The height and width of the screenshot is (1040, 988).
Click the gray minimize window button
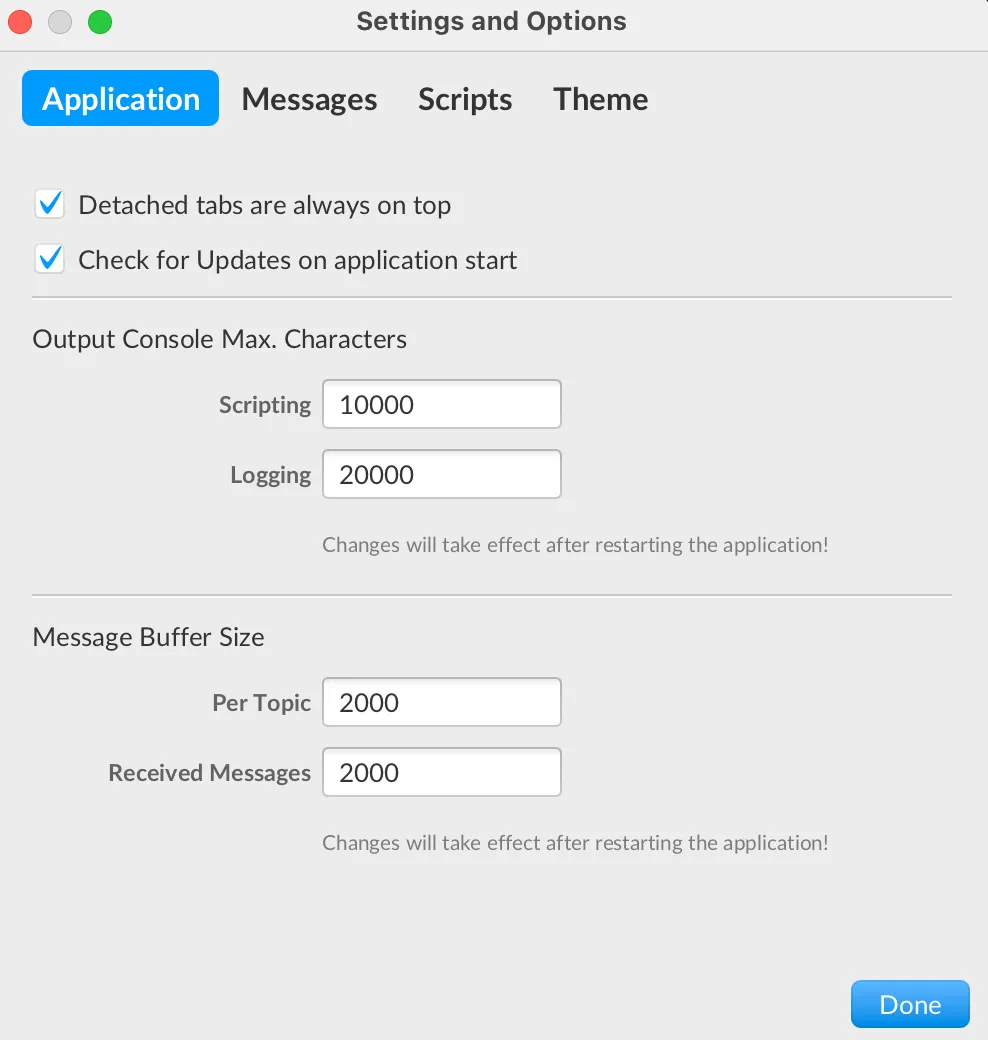(x=60, y=22)
